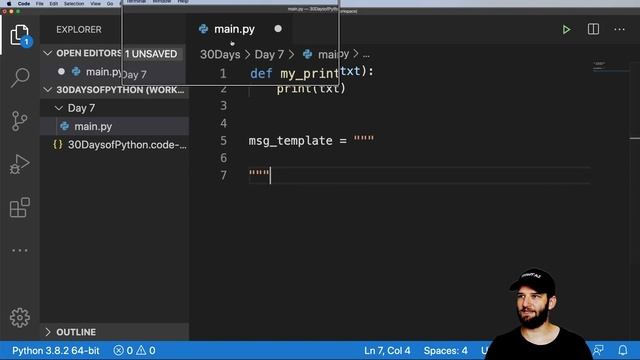640x360 pixels.
Task: Run the Python file with play button
Action: pyautogui.click(x=566, y=29)
